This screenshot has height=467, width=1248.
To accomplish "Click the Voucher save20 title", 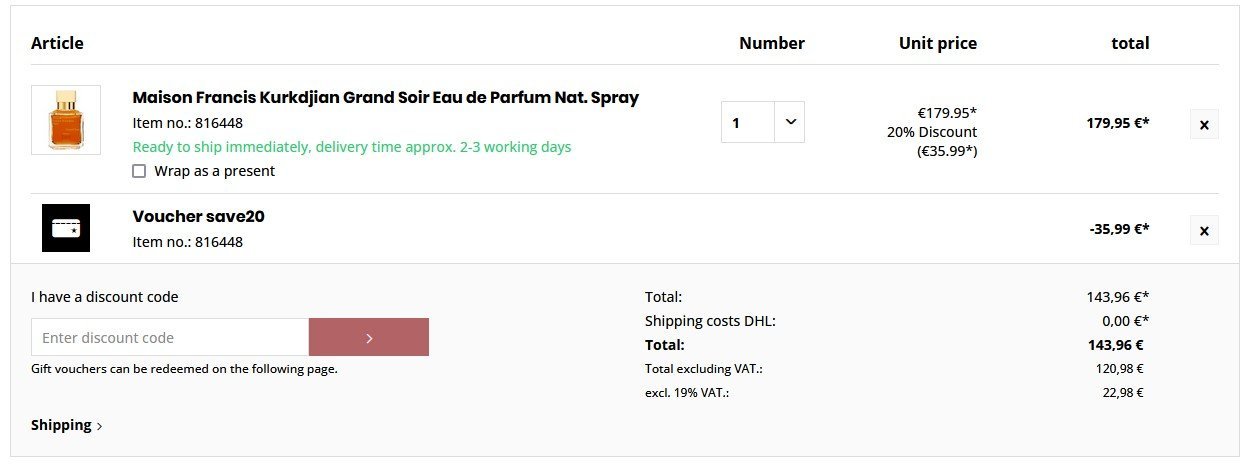I will (198, 216).
